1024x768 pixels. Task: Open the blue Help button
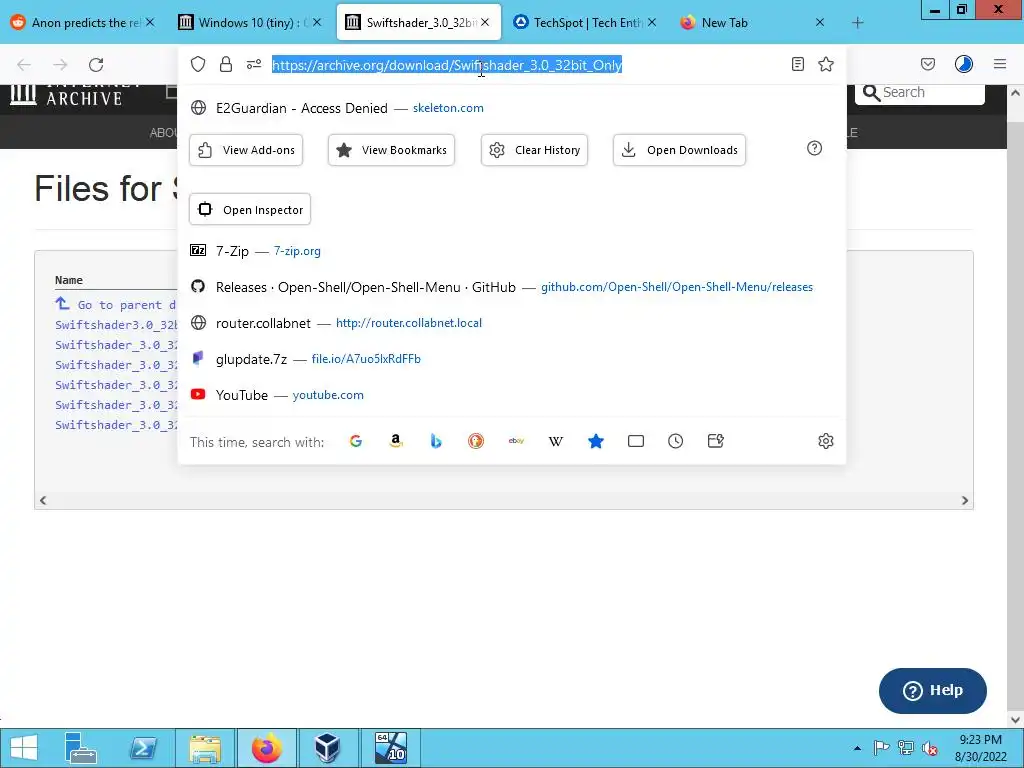click(x=933, y=690)
